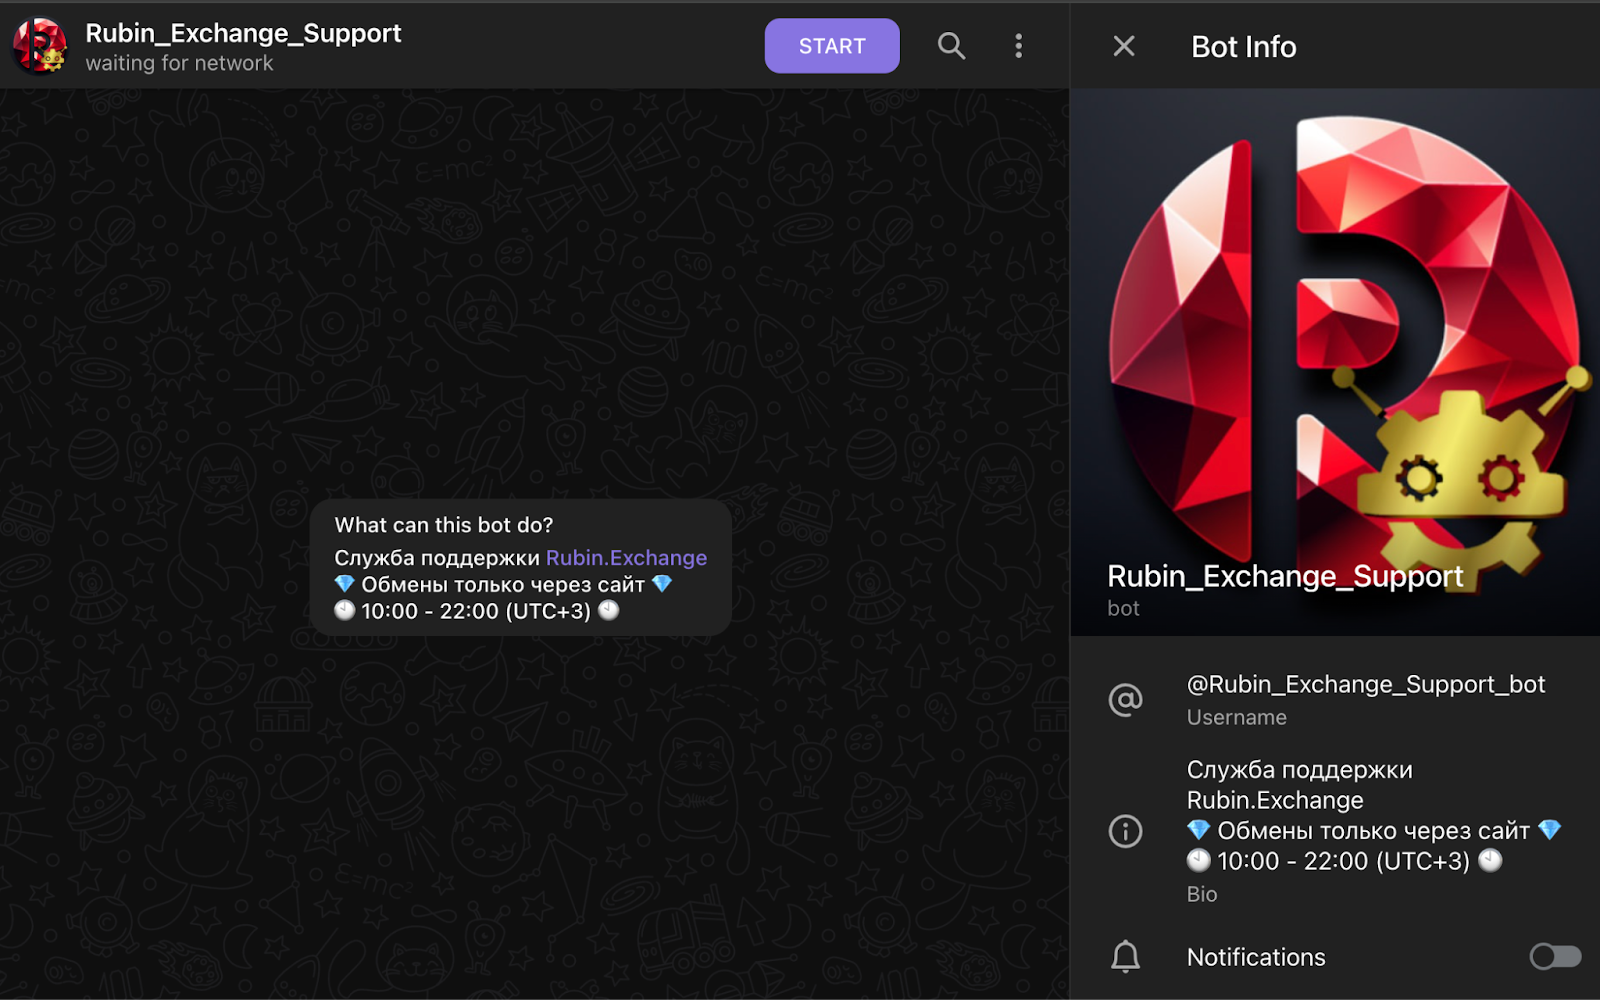This screenshot has width=1600, height=1000.
Task: Click the START button
Action: tap(832, 46)
